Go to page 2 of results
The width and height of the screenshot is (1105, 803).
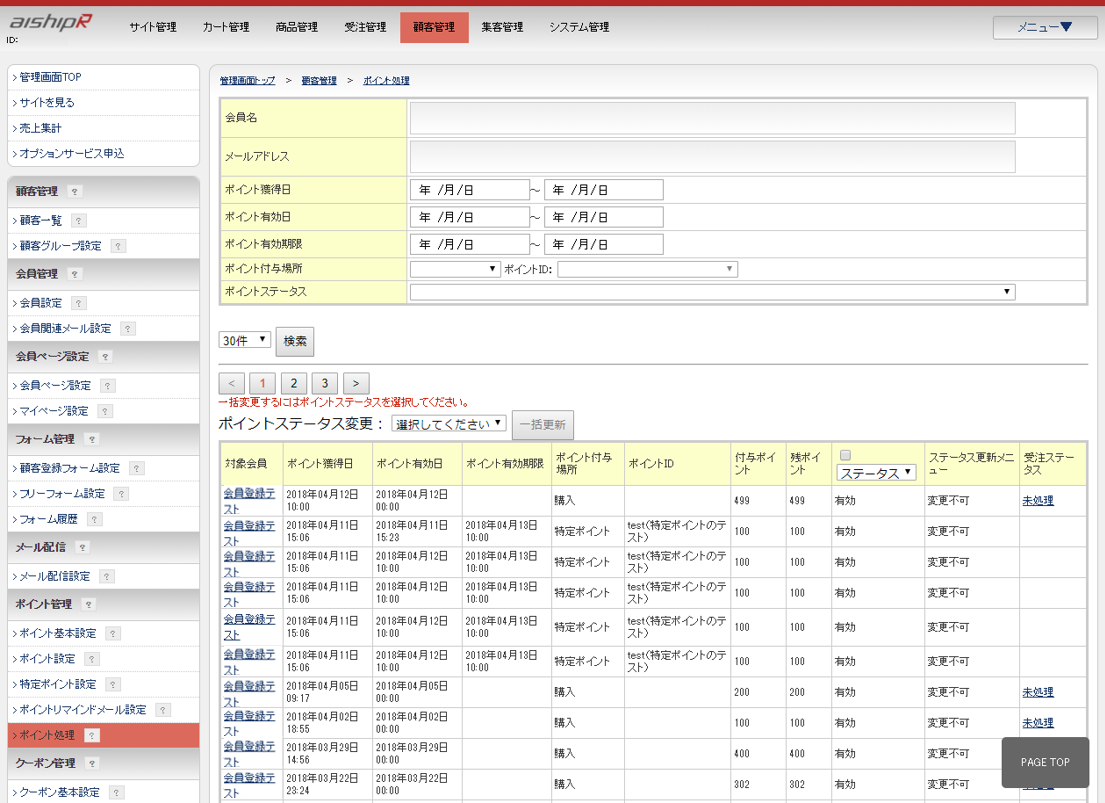294,384
